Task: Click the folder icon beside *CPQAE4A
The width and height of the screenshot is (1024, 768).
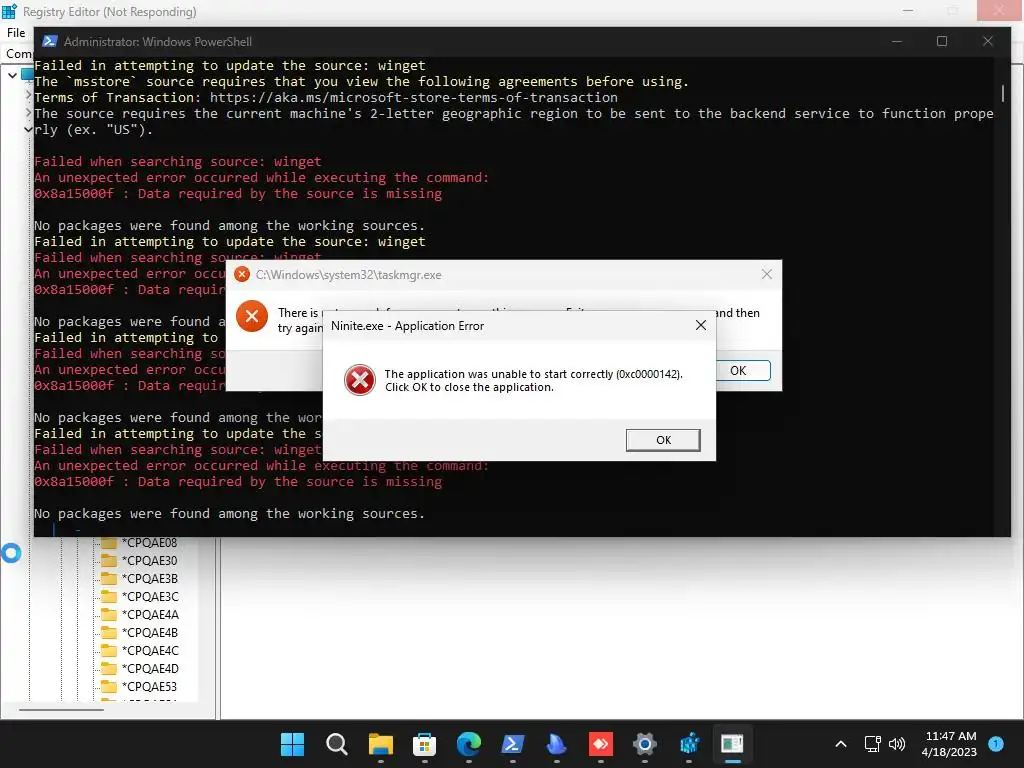Action: click(108, 614)
